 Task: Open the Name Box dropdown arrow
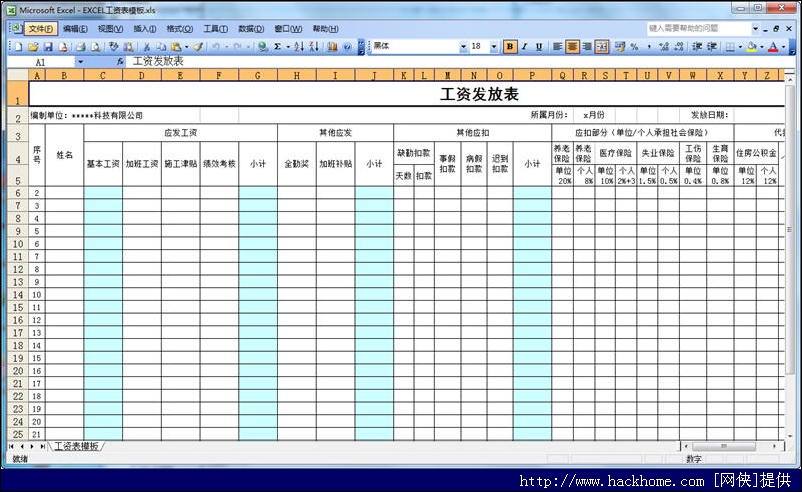80,62
